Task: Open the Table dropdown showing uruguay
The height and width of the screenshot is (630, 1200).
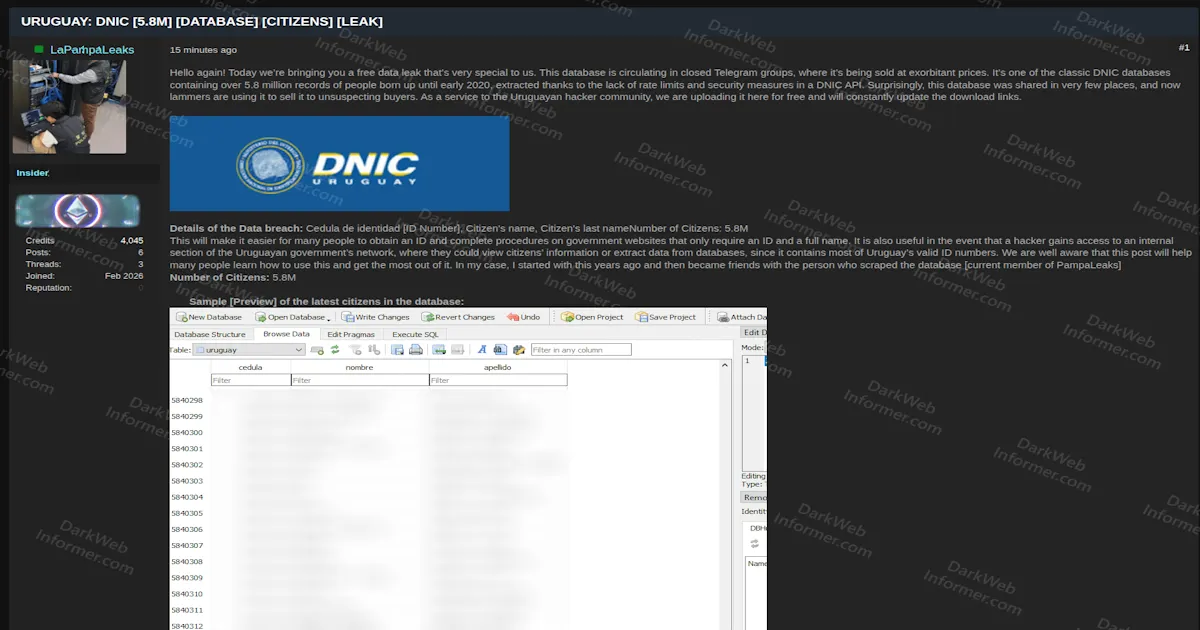Action: click(x=248, y=350)
